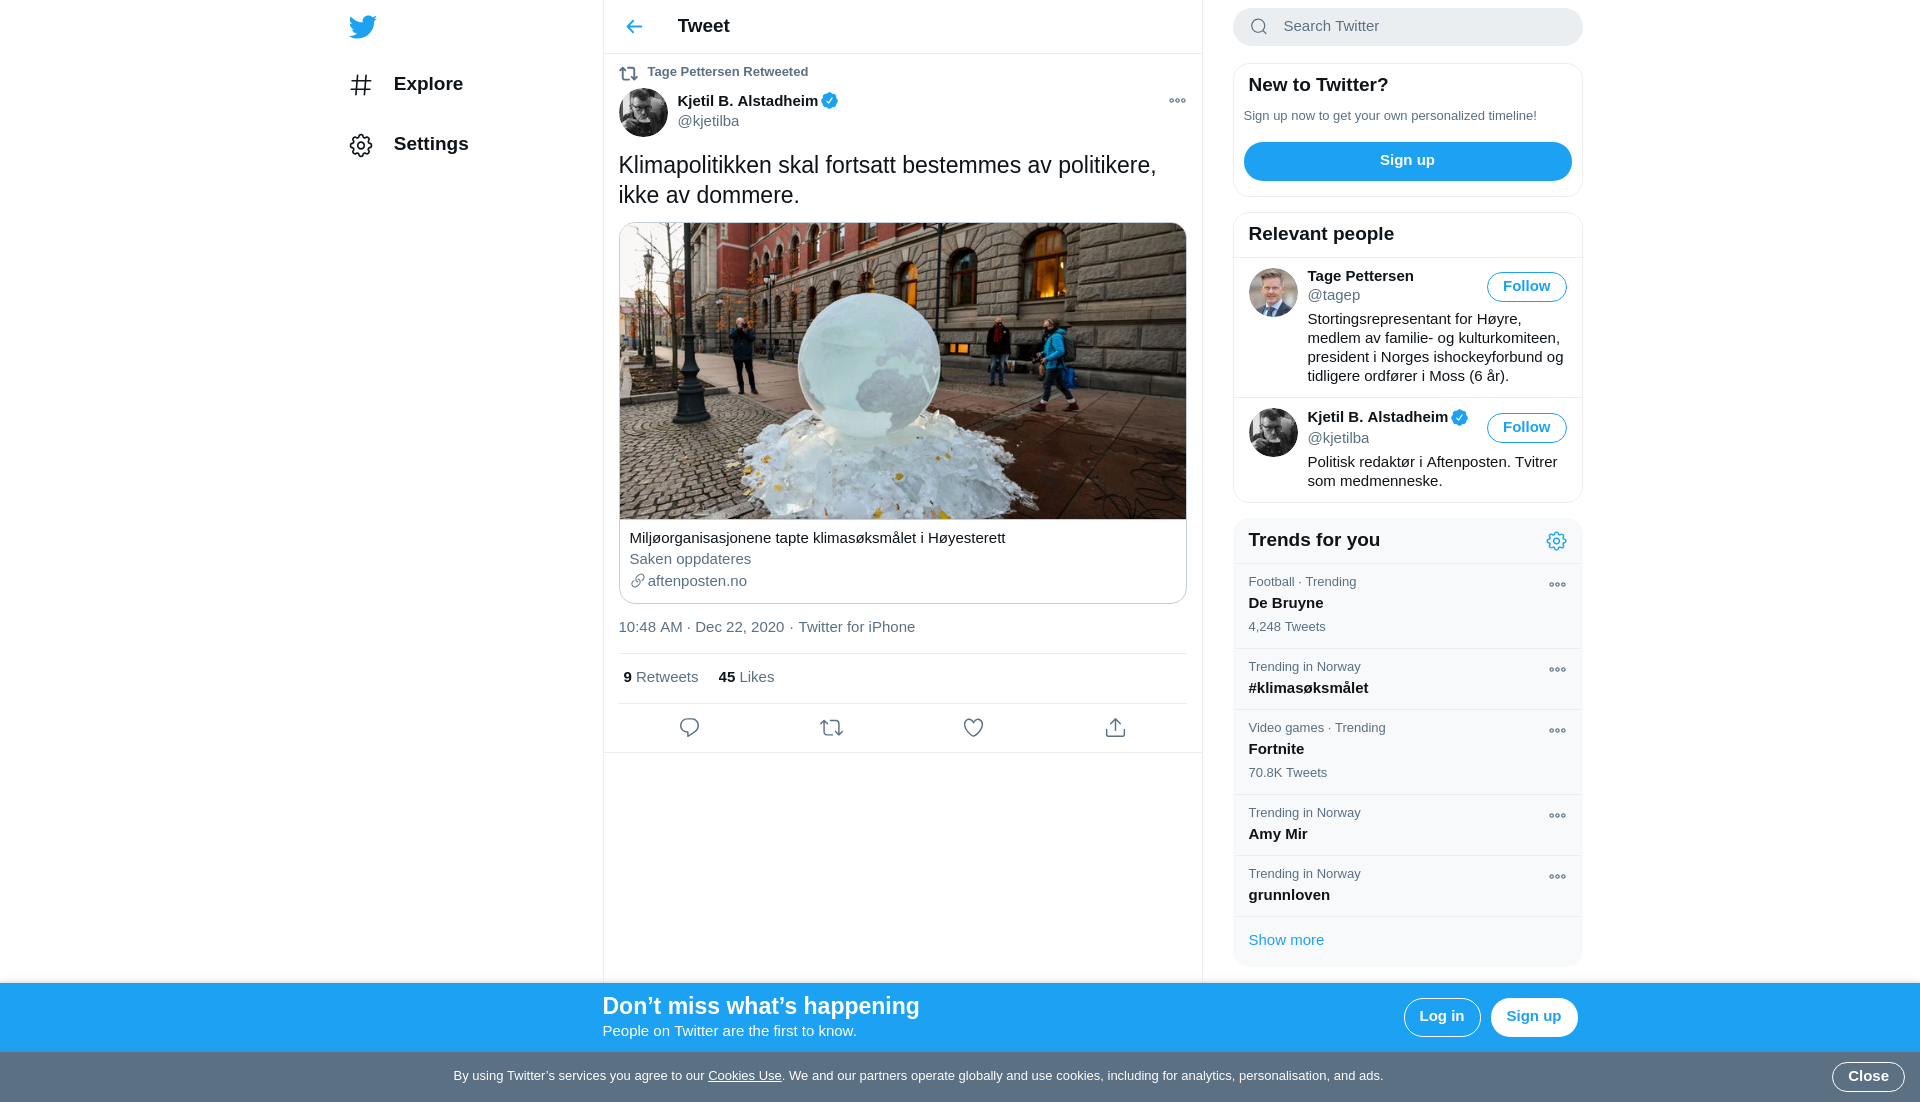This screenshot has width=1920, height=1102.
Task: Click Saken oppdateres card subtitle
Action: click(x=690, y=559)
